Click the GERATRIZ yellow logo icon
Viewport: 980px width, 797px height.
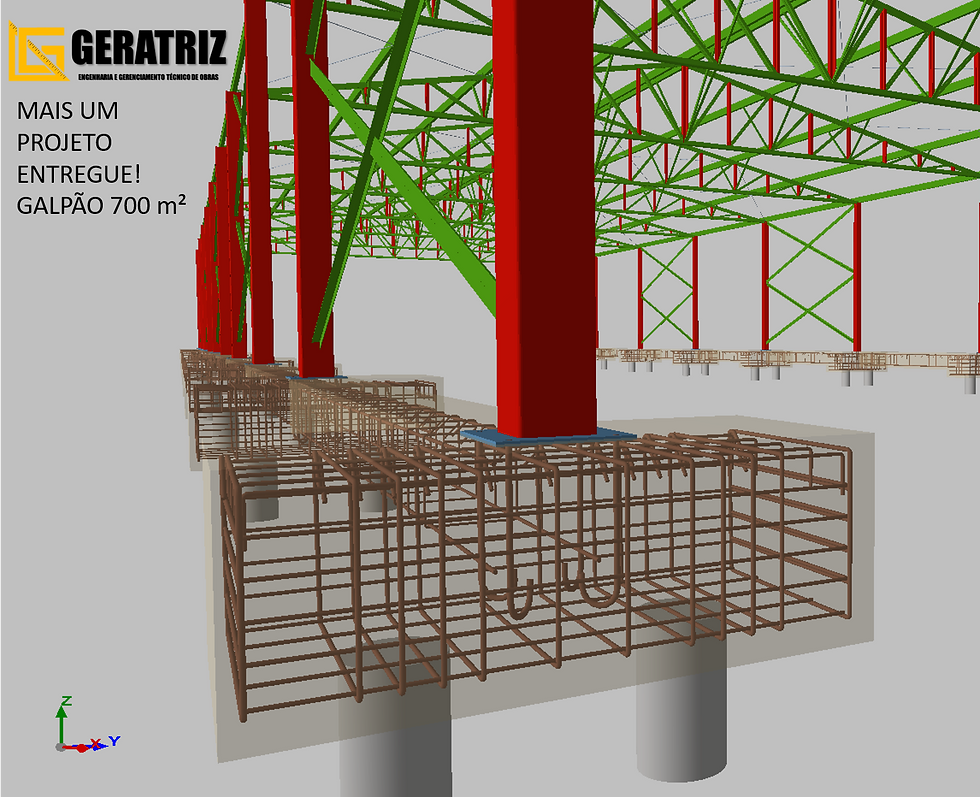pos(38,51)
